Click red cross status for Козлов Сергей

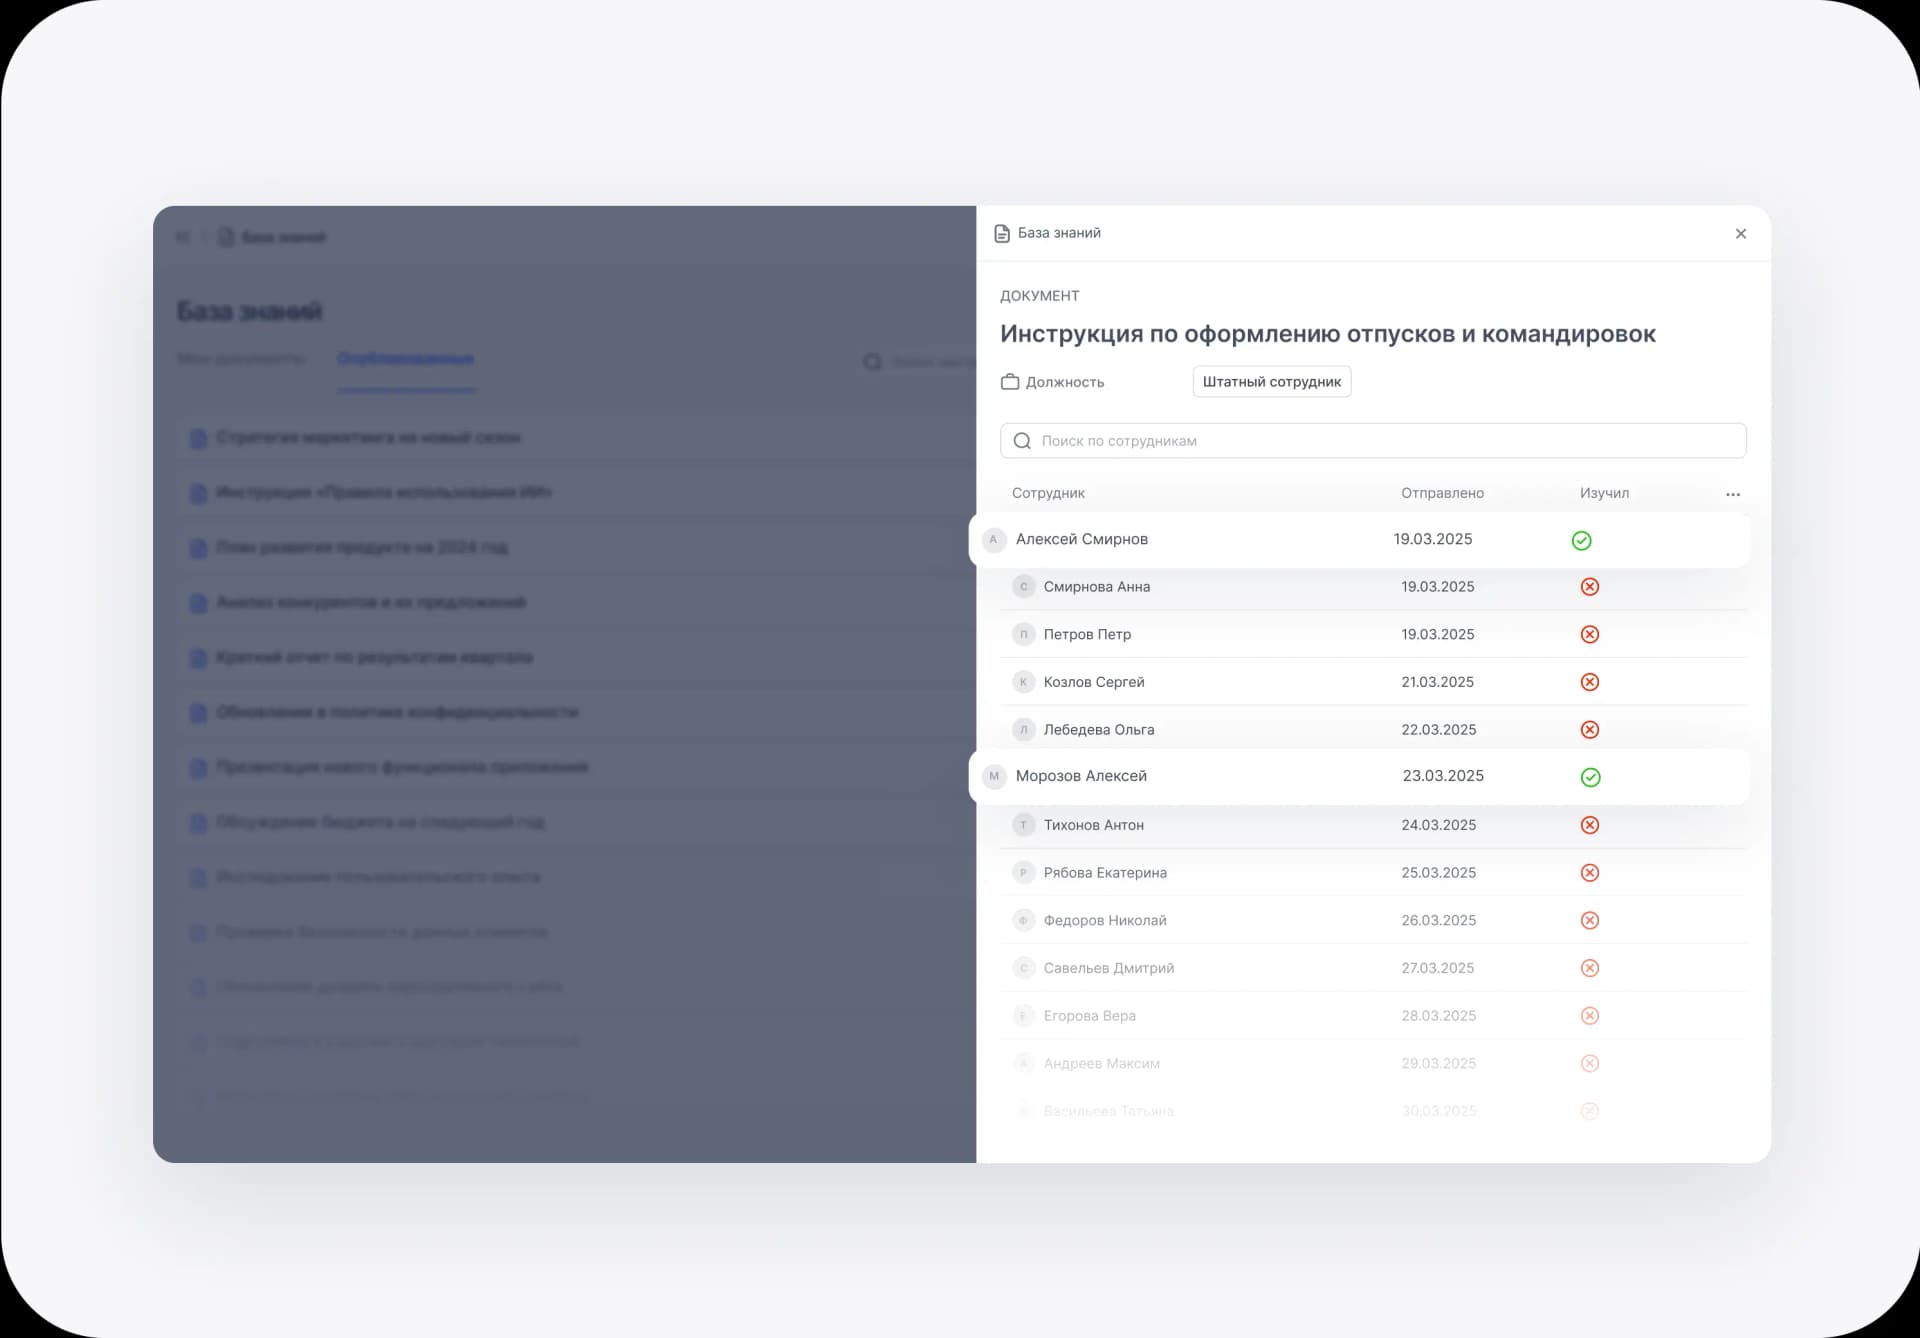[x=1589, y=682]
